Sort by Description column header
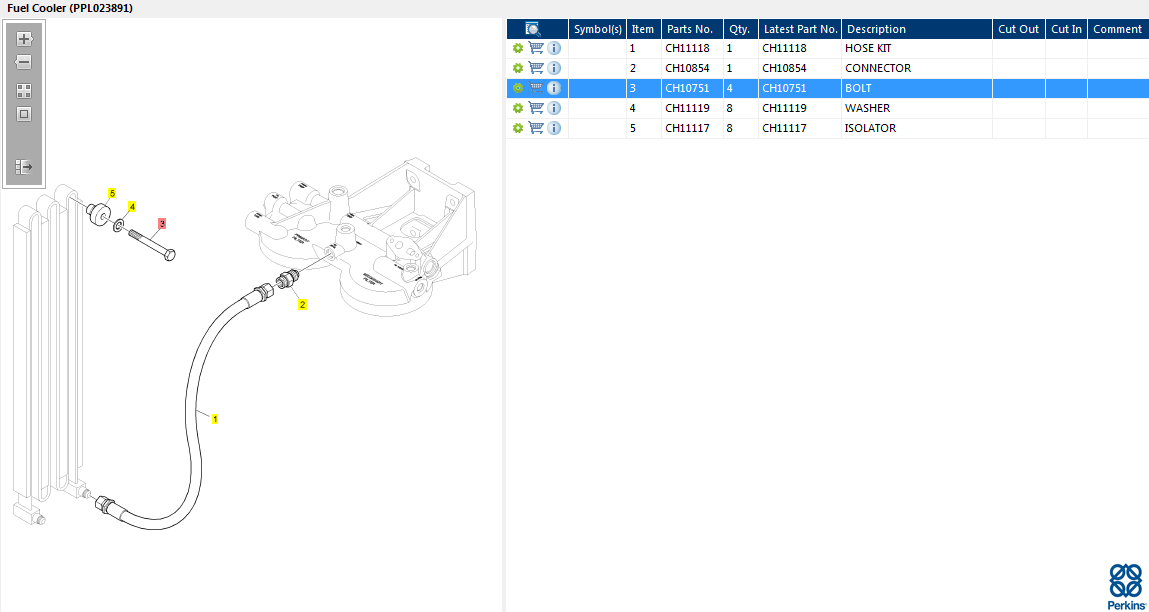The height and width of the screenshot is (612, 1149). 876,29
